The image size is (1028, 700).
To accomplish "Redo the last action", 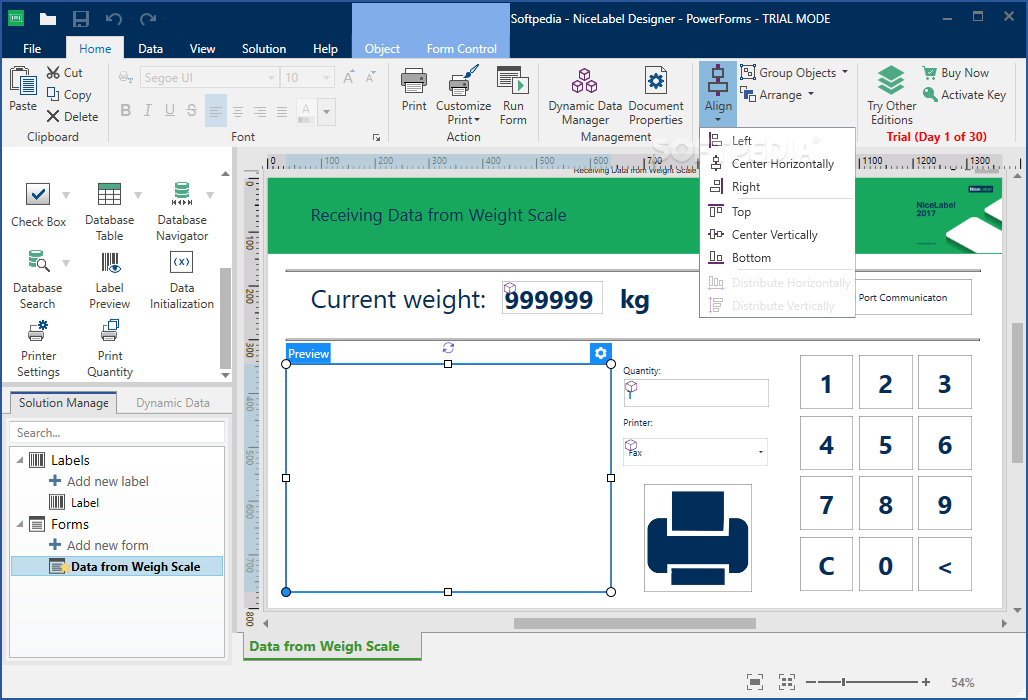I will 148,18.
